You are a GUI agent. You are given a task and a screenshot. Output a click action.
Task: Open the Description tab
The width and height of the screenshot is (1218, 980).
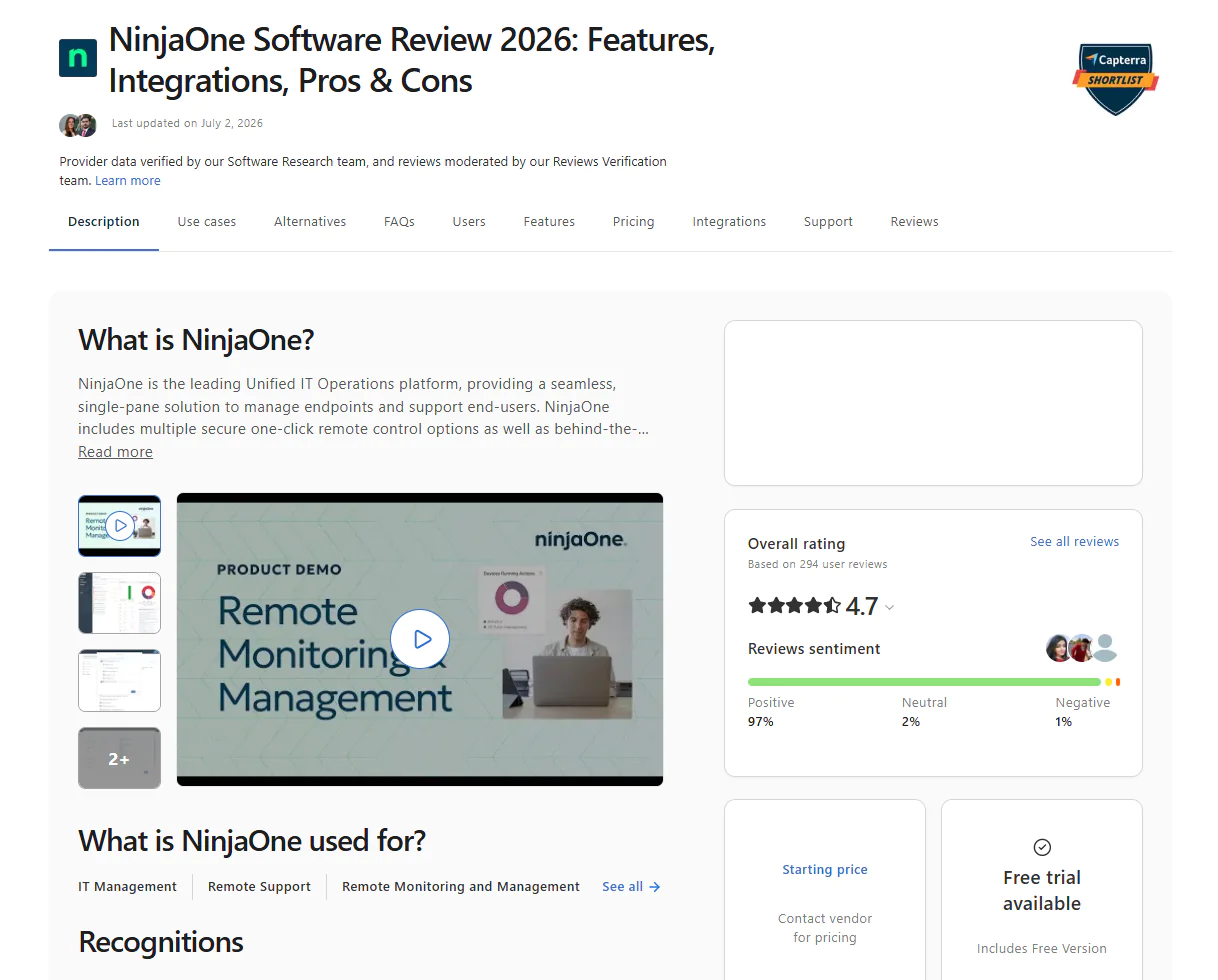tap(104, 222)
